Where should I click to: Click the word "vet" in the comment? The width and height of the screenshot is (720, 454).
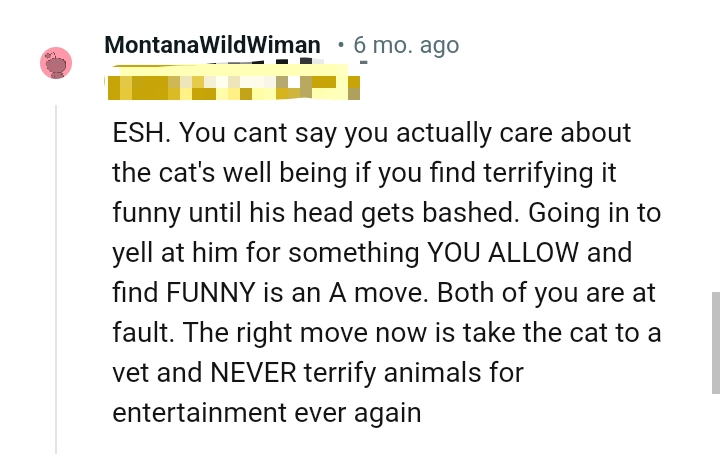(130, 373)
